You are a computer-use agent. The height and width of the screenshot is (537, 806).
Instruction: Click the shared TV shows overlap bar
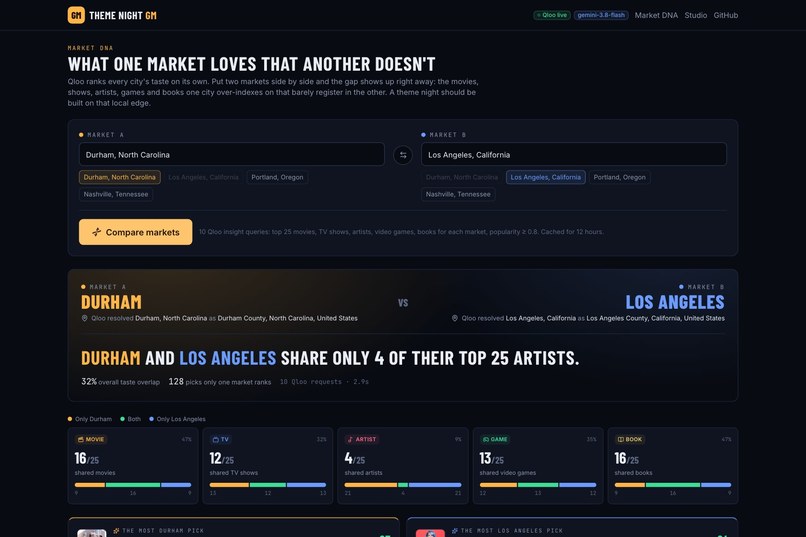(268, 485)
